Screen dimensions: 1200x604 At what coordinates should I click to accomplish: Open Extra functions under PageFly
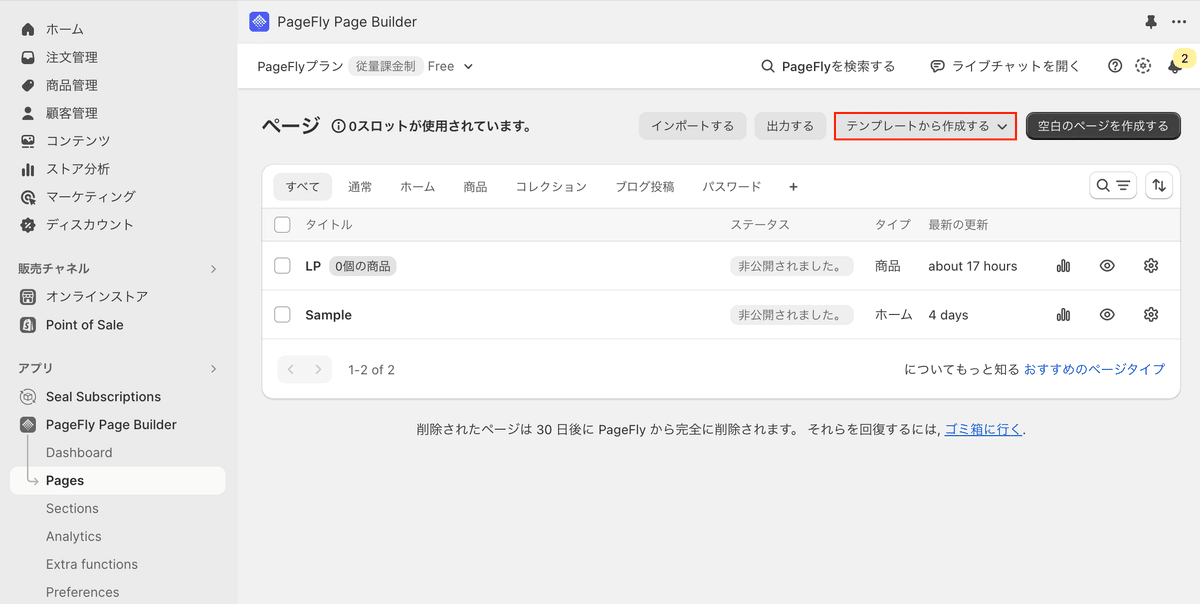click(92, 565)
